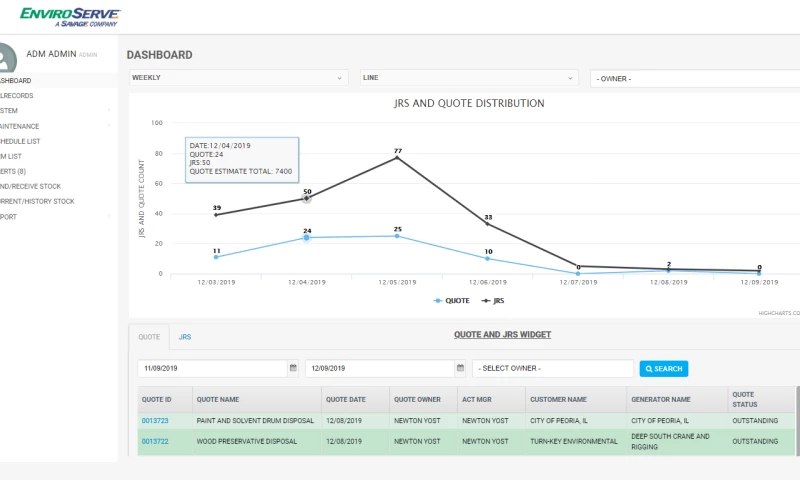Image resolution: width=800 pixels, height=480 pixels.
Task: Toggle the JRS series in chart legend
Action: click(x=493, y=300)
